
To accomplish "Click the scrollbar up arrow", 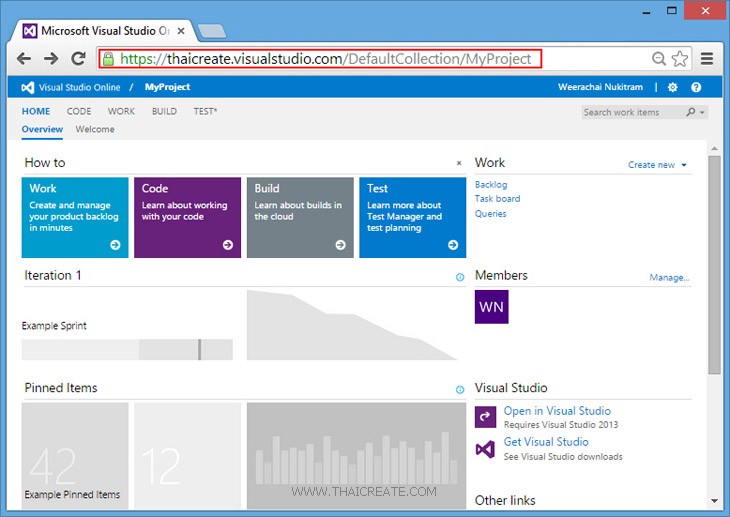I will [714, 149].
